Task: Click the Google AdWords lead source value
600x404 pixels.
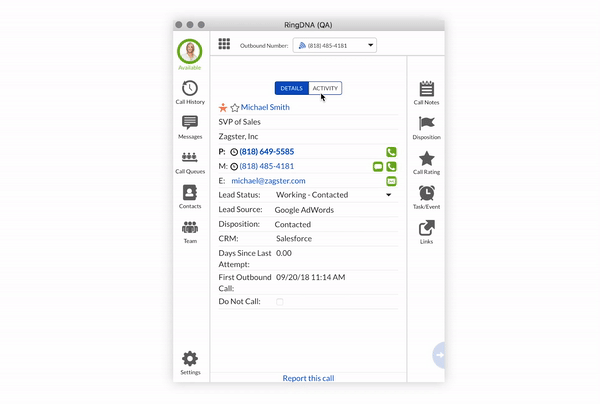Action: click(x=304, y=210)
